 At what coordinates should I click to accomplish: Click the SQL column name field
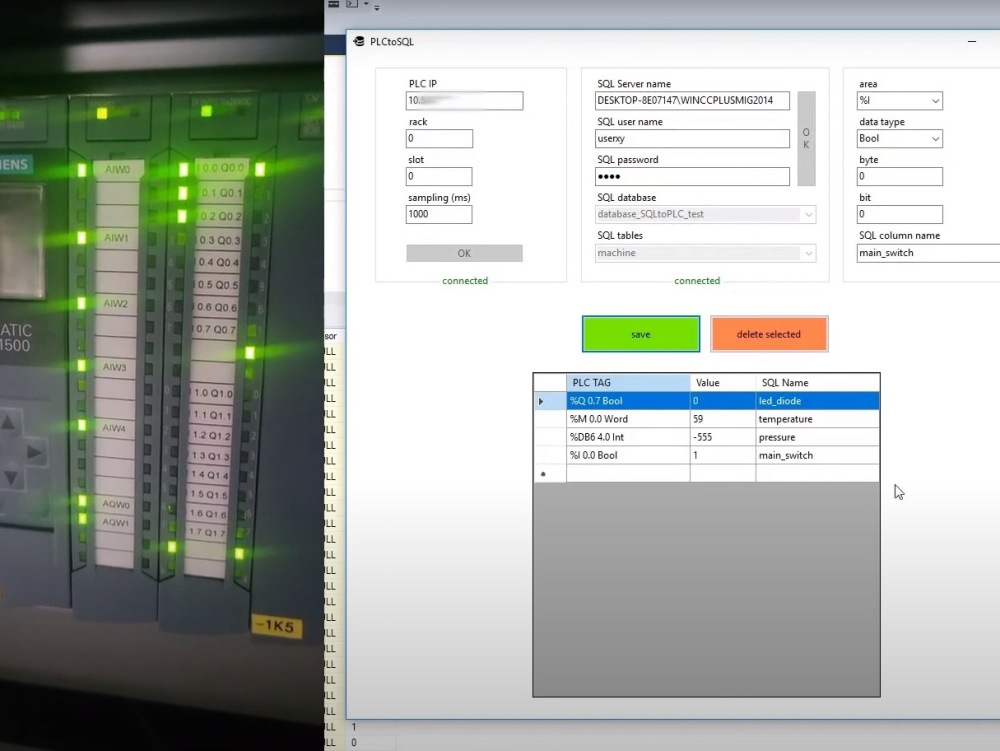pos(928,253)
